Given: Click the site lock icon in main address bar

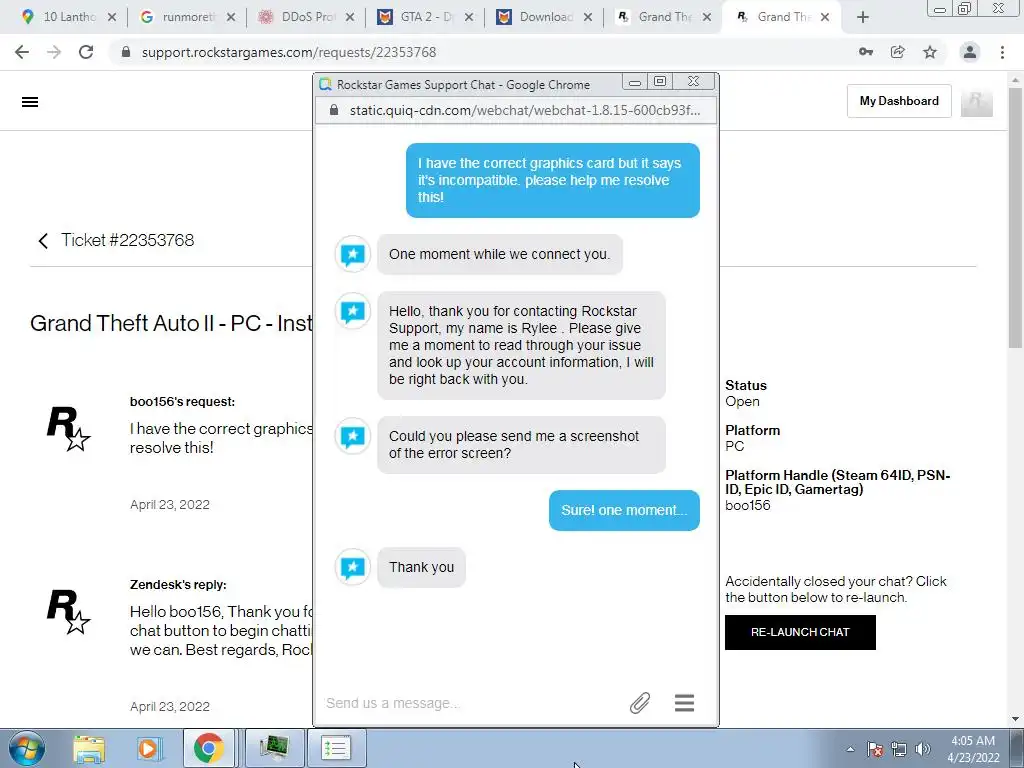Looking at the screenshot, I should [126, 52].
